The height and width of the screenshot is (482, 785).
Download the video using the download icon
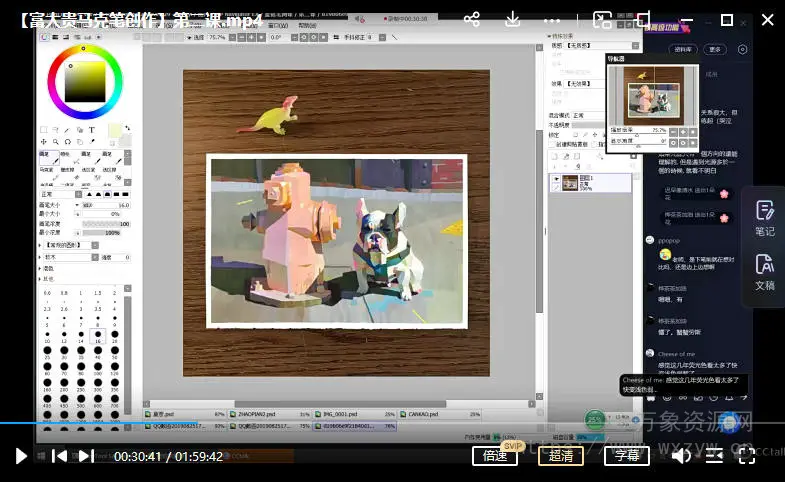(x=512, y=20)
